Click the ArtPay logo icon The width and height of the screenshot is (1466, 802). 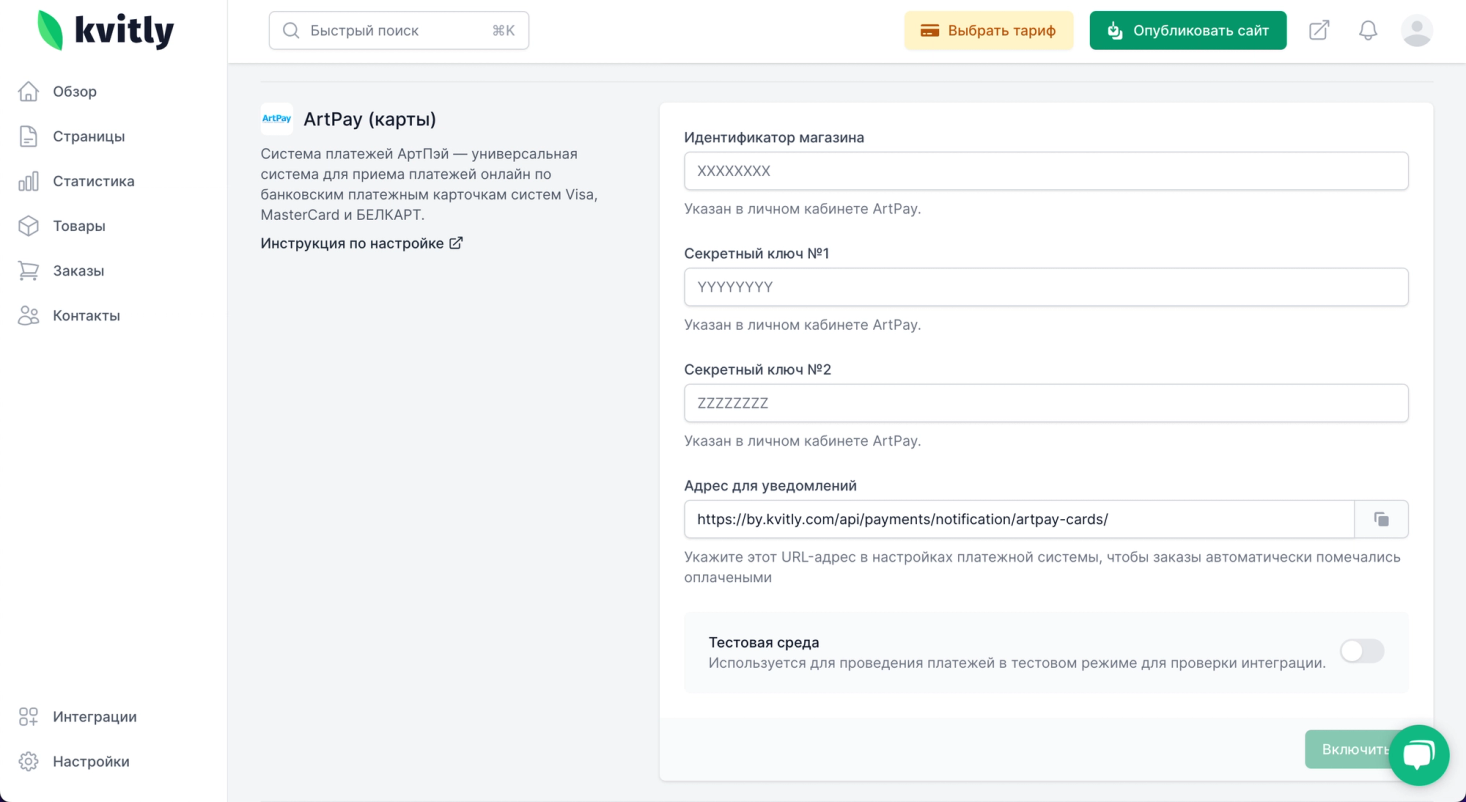click(x=277, y=119)
